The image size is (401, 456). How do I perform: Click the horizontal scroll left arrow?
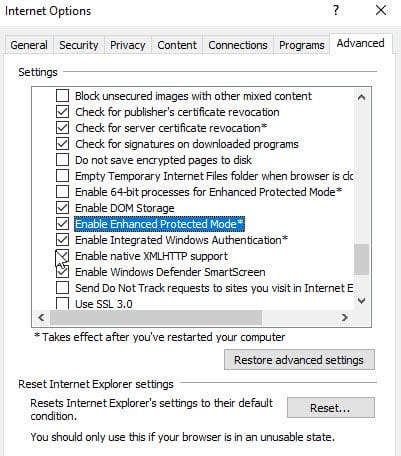tap(41, 317)
